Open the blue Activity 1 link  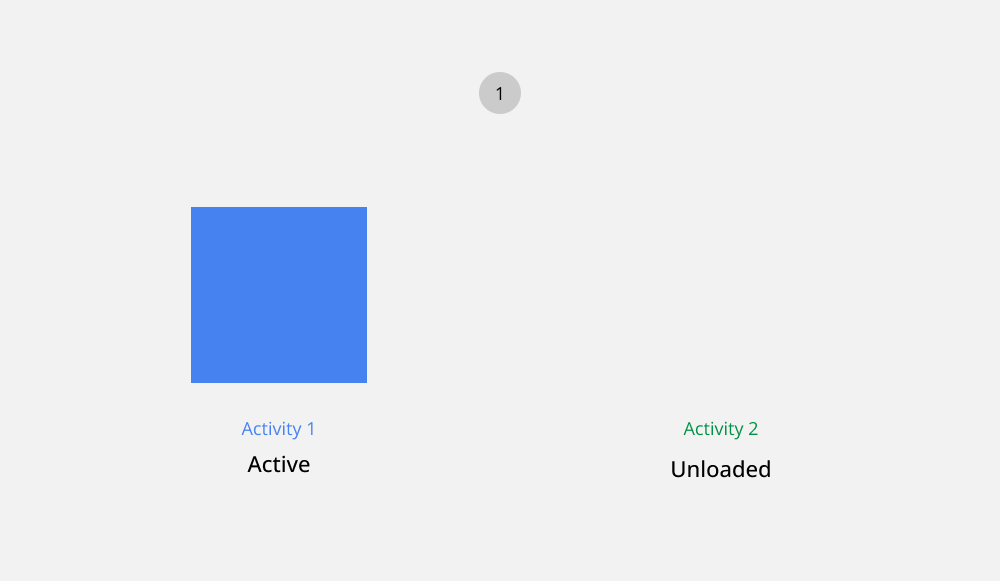coord(278,429)
